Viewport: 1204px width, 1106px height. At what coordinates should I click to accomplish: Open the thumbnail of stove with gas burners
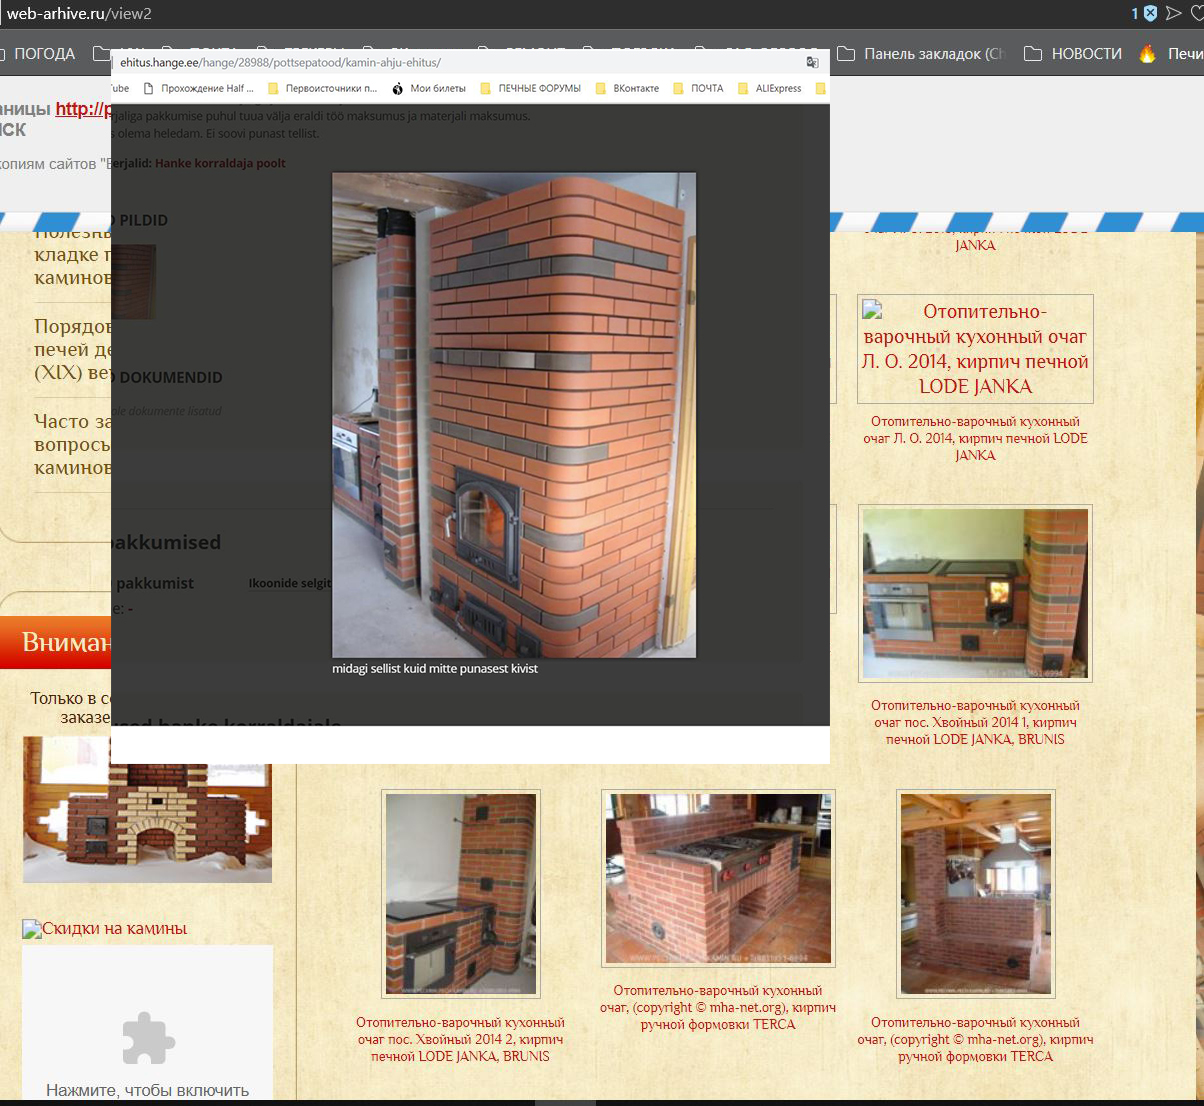[718, 879]
